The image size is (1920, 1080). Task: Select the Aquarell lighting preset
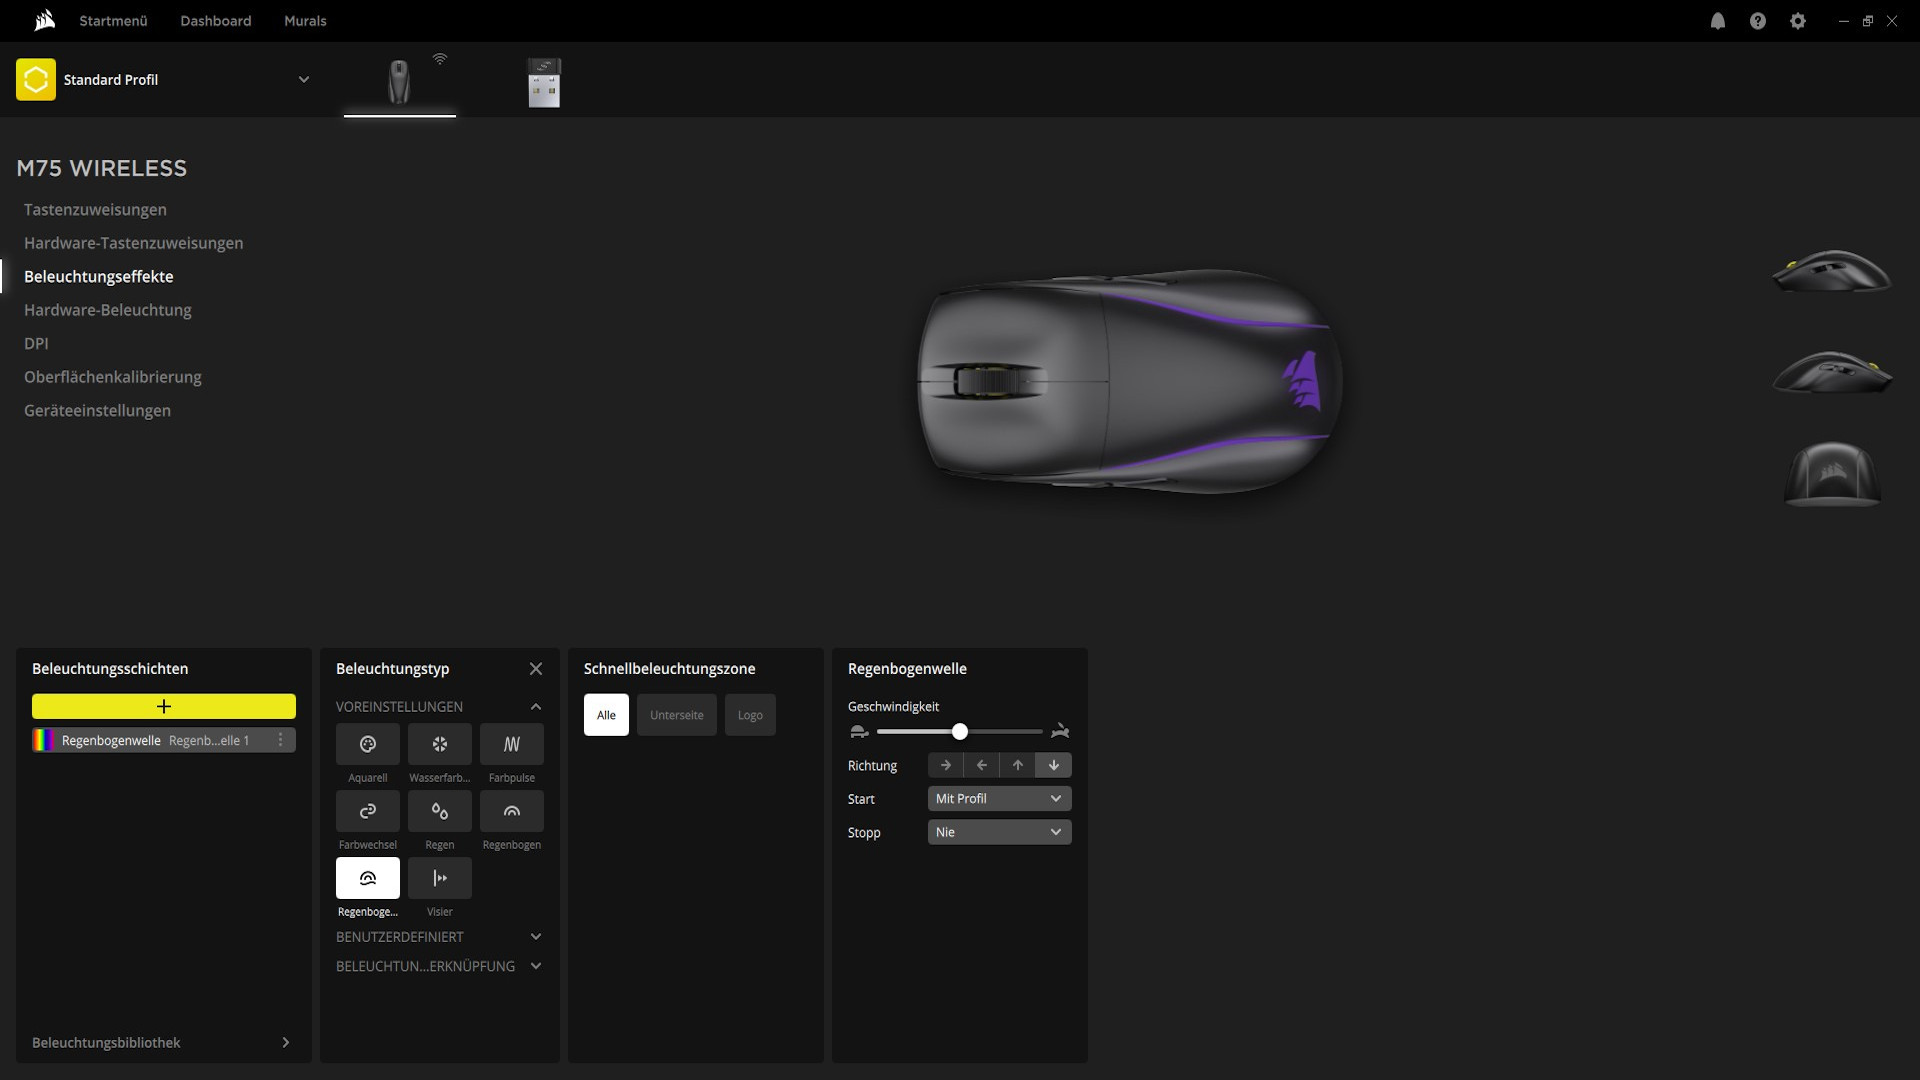[367, 744]
